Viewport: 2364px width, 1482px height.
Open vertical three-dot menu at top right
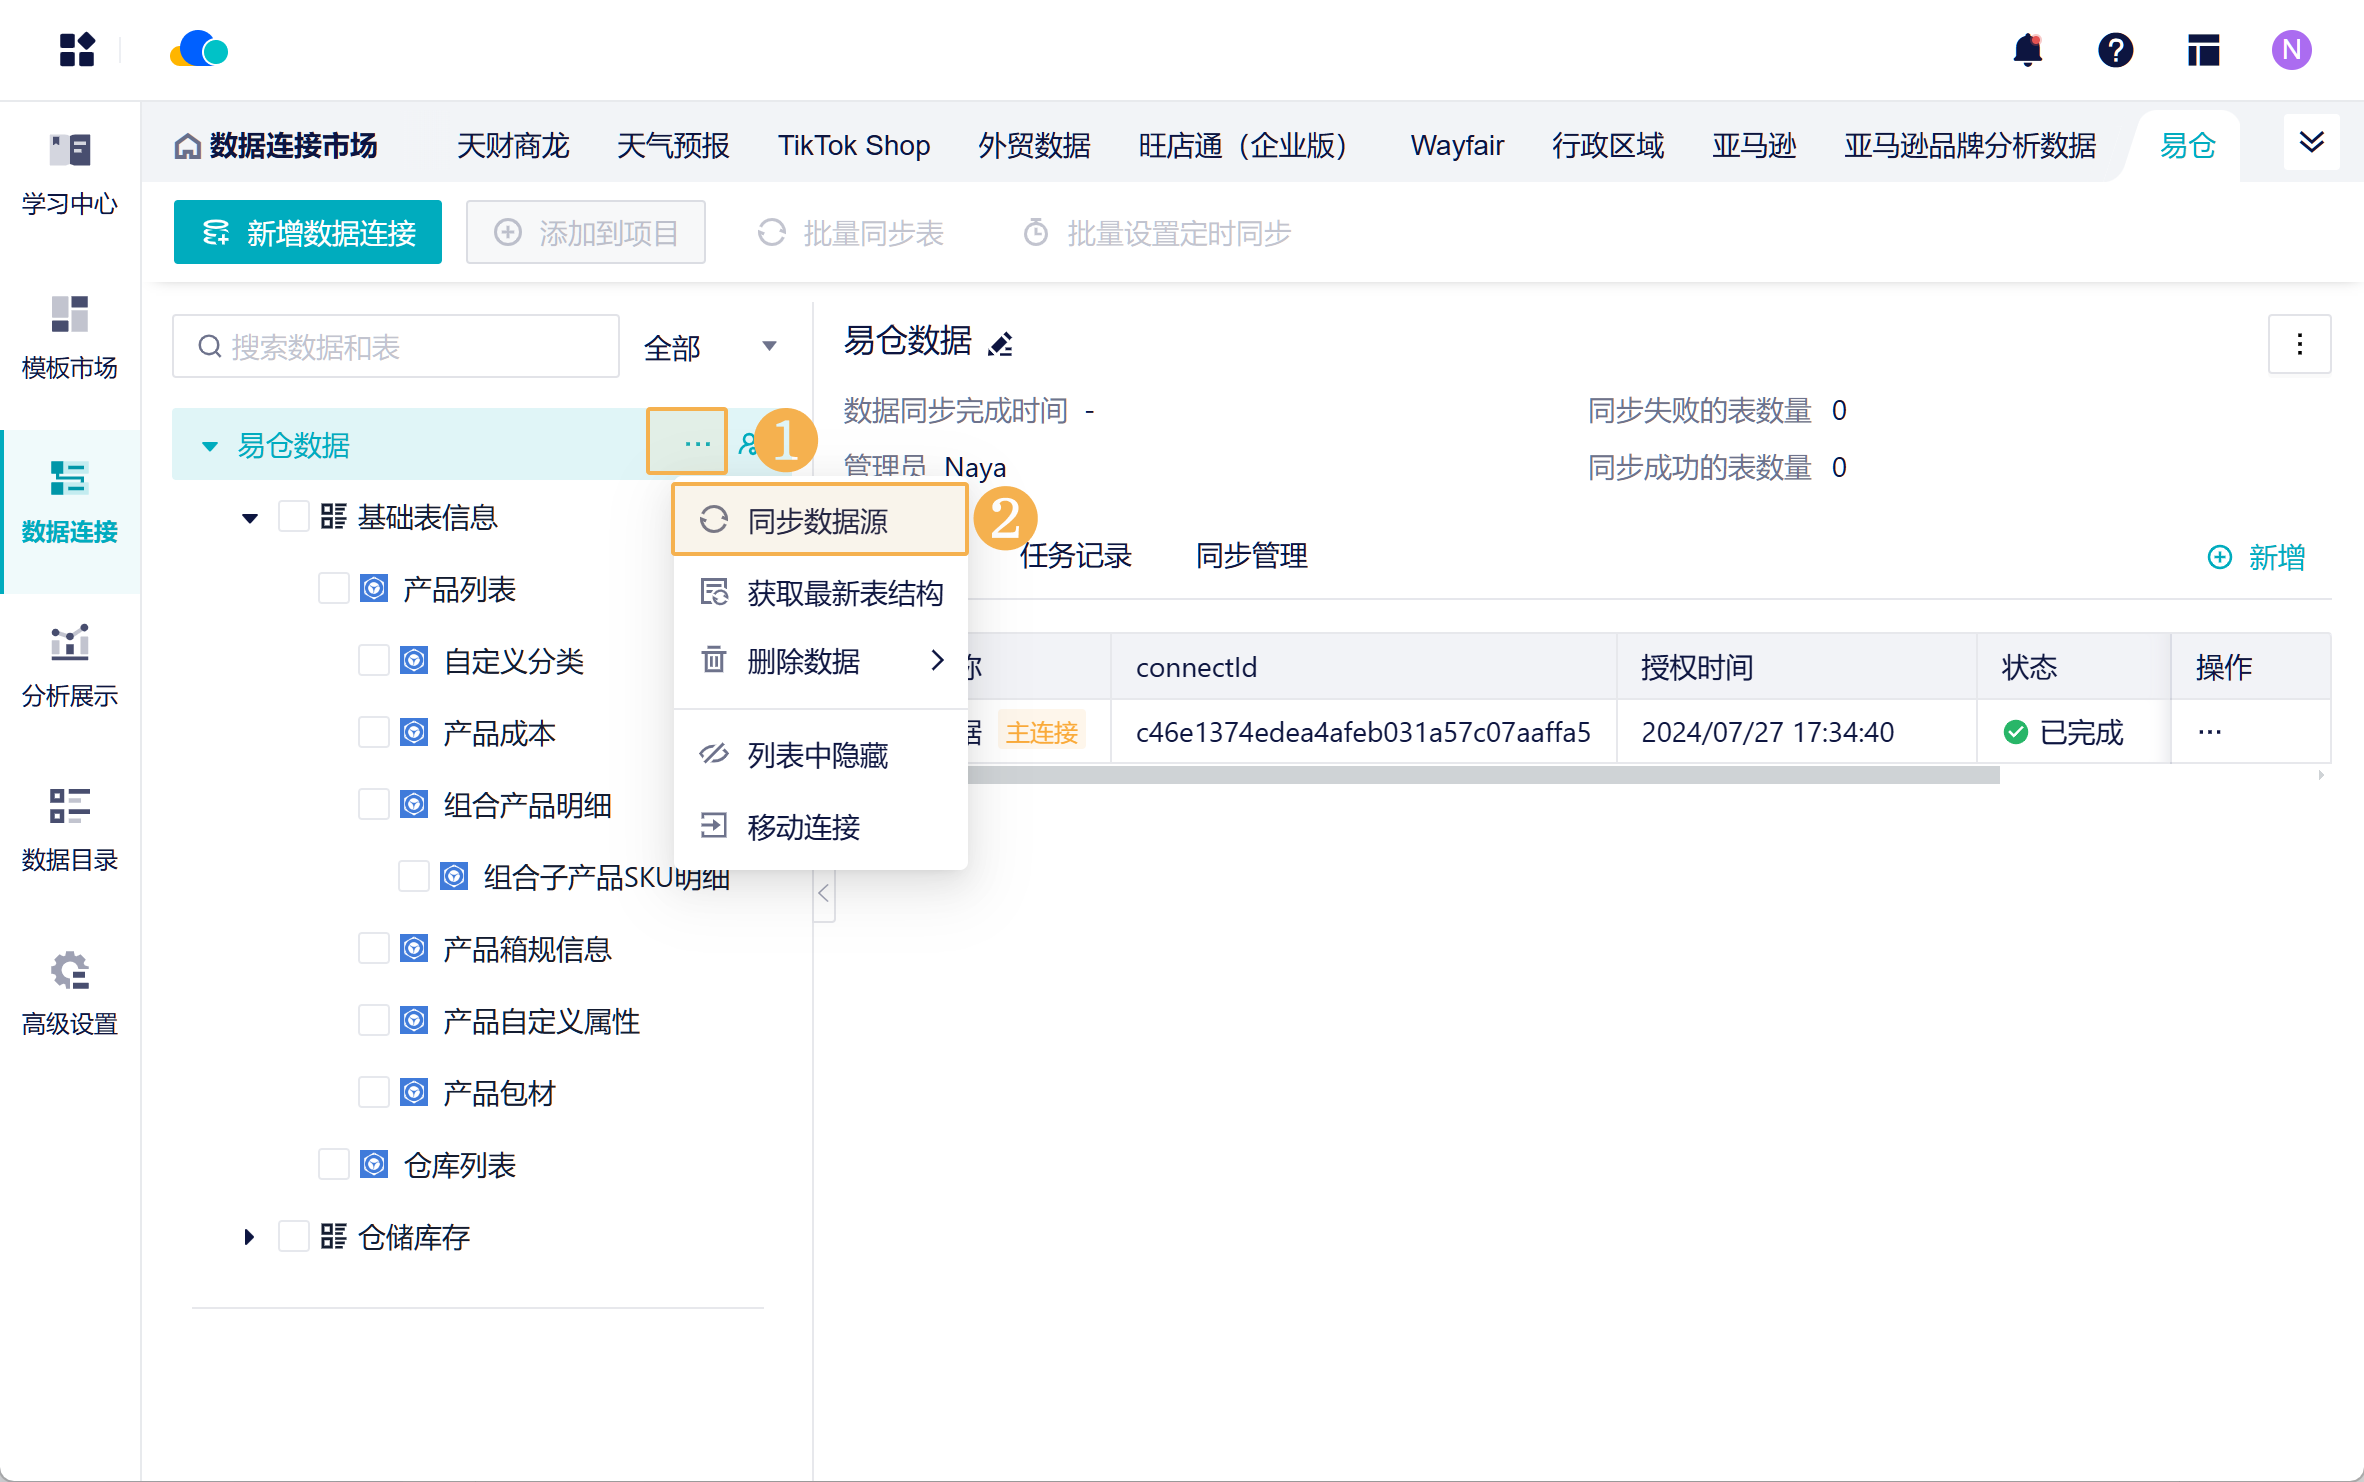(x=2299, y=344)
